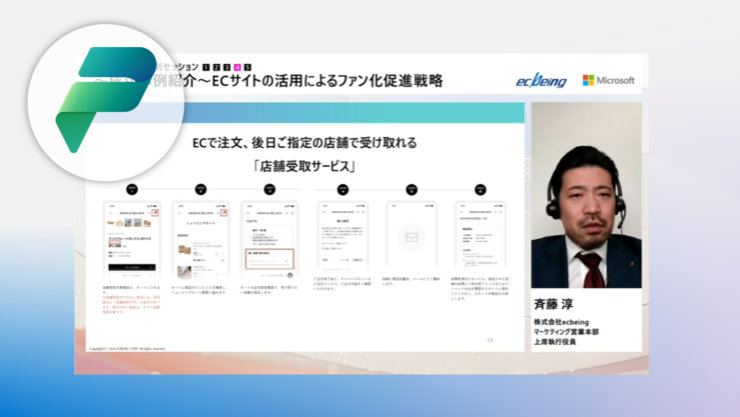Click the Power Pages logo in the circle

pyautogui.click(x=106, y=99)
